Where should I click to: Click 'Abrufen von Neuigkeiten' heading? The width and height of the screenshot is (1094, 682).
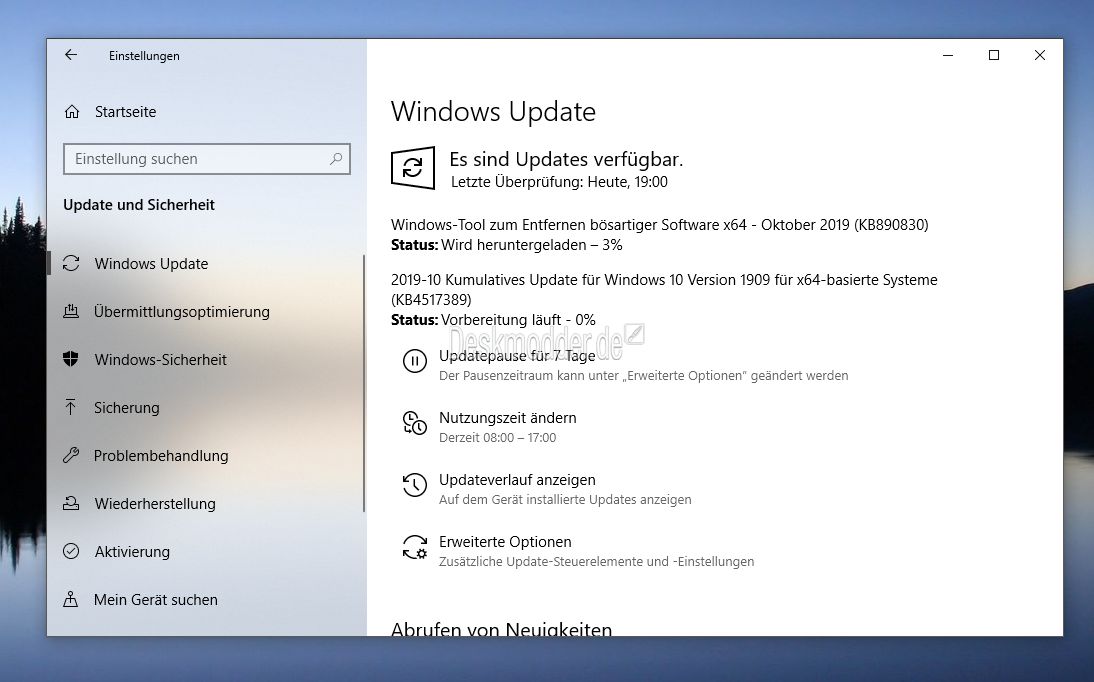click(501, 628)
